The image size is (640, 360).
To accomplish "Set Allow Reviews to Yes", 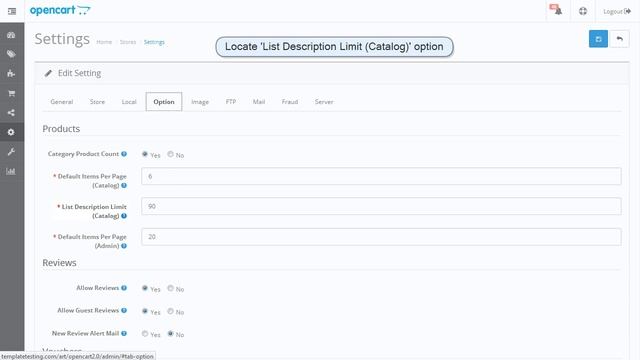I will (x=145, y=288).
